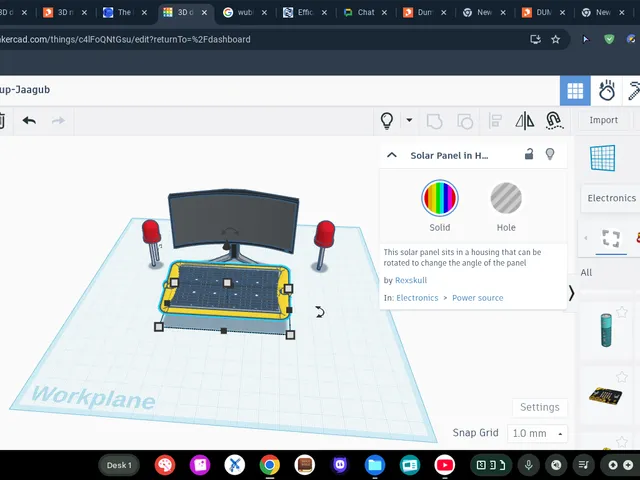Click the tinkercad URL address bar
Viewport: 640px width, 480px height.
261,40
